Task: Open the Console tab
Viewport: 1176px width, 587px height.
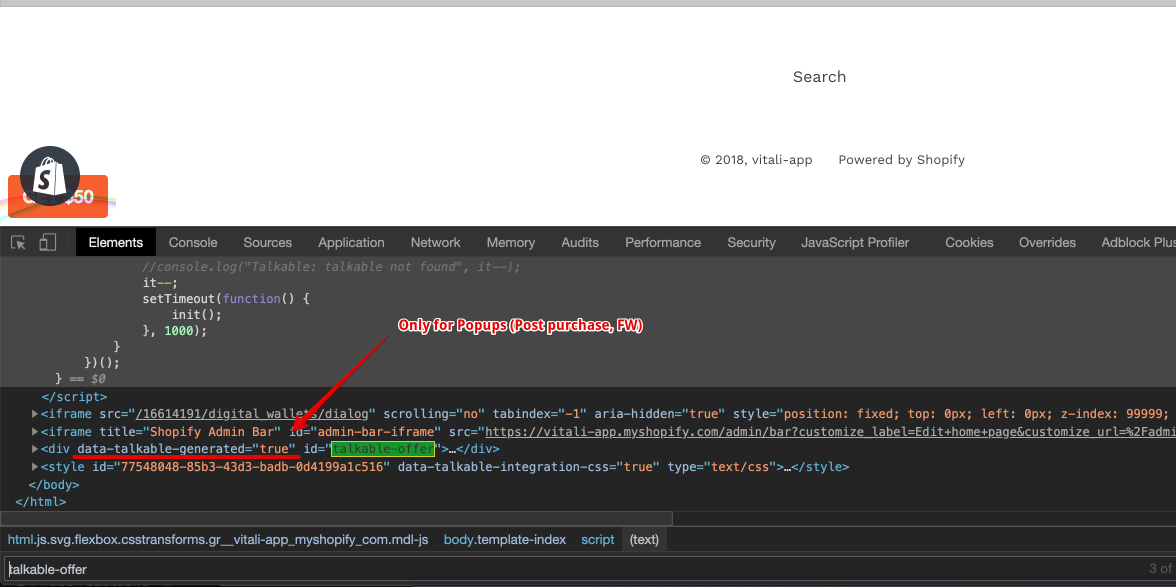Action: 193,242
